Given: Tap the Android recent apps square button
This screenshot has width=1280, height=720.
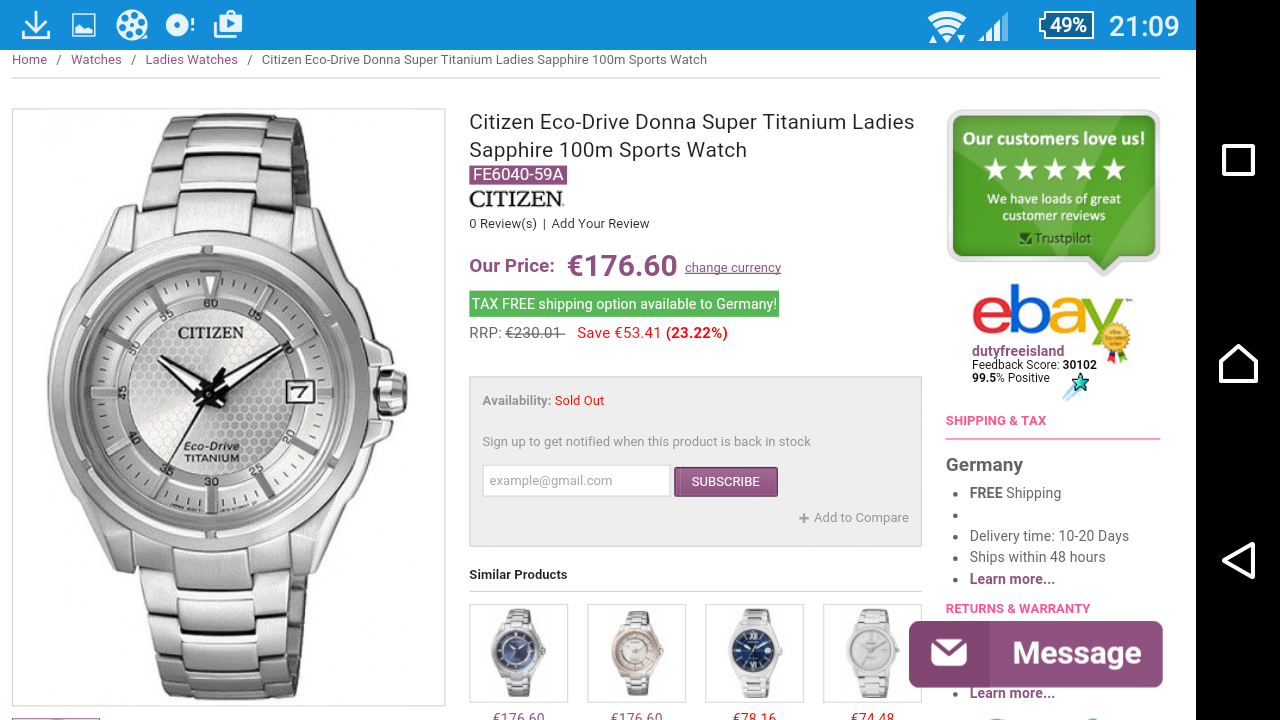Looking at the screenshot, I should point(1238,160).
